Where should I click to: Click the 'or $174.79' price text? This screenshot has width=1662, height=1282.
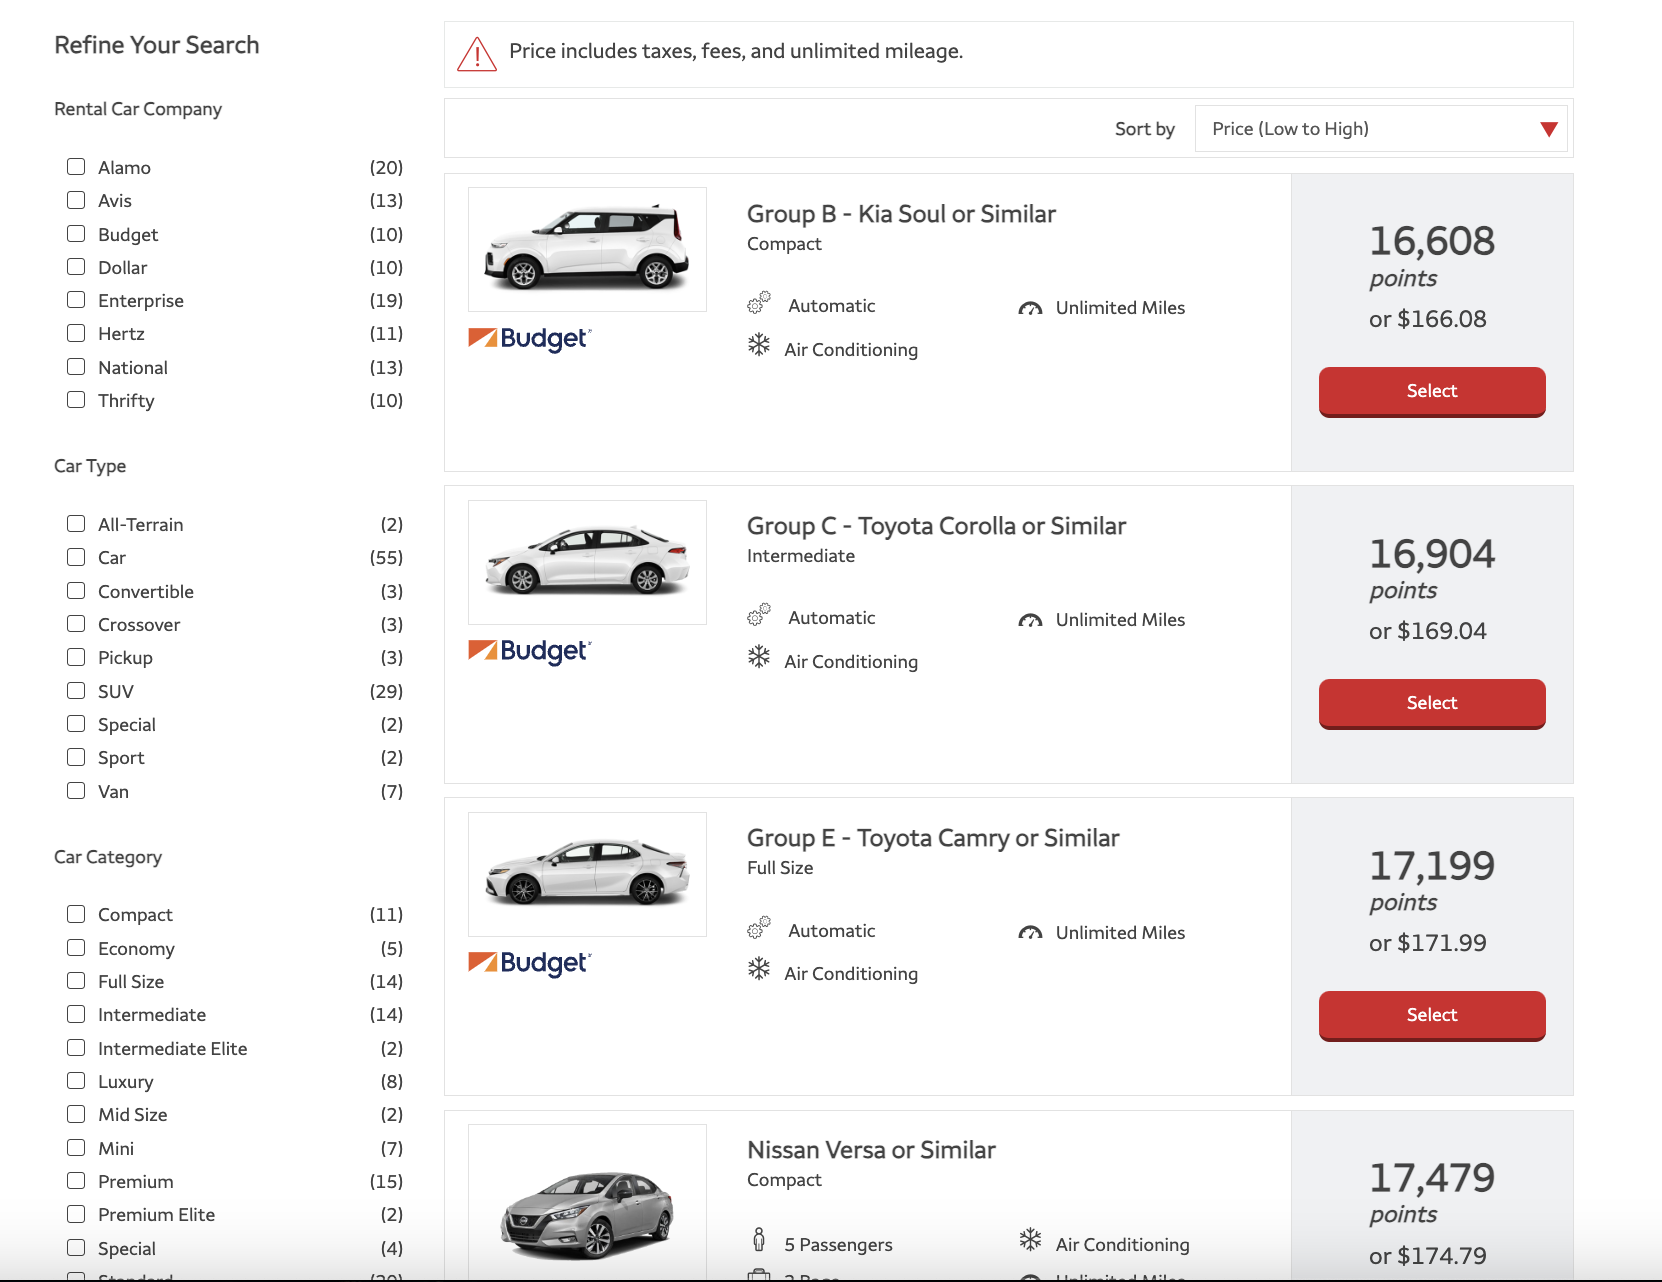[1427, 1256]
